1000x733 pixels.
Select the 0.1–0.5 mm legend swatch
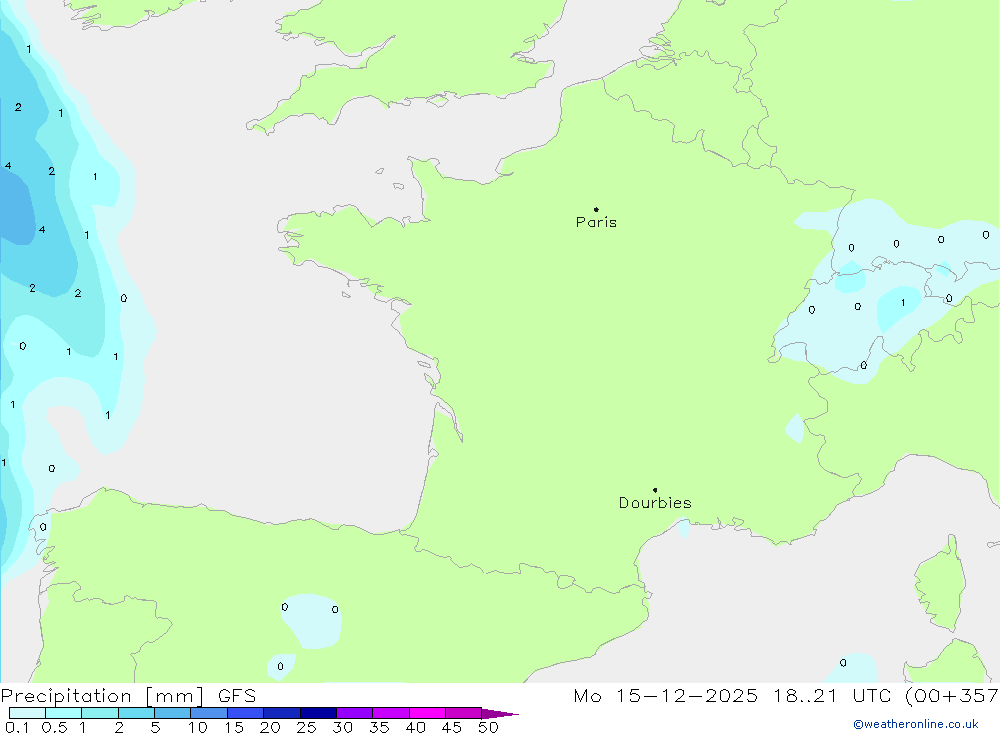point(27,713)
